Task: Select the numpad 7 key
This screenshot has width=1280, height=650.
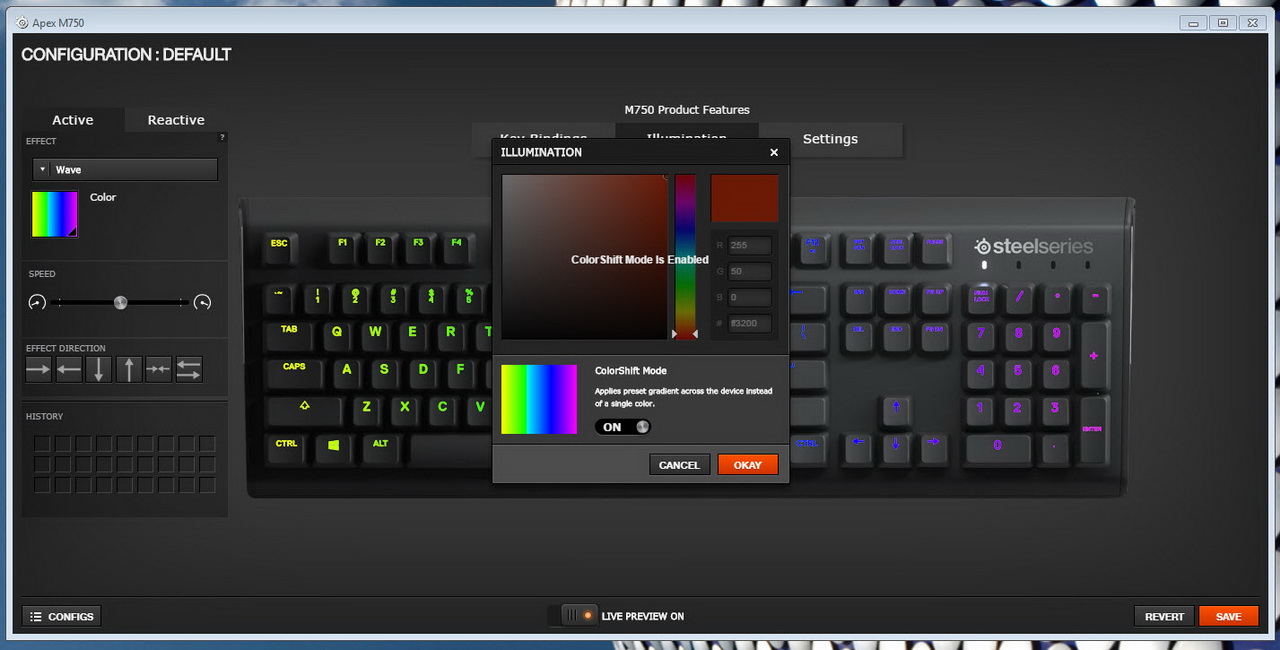Action: pos(981,335)
